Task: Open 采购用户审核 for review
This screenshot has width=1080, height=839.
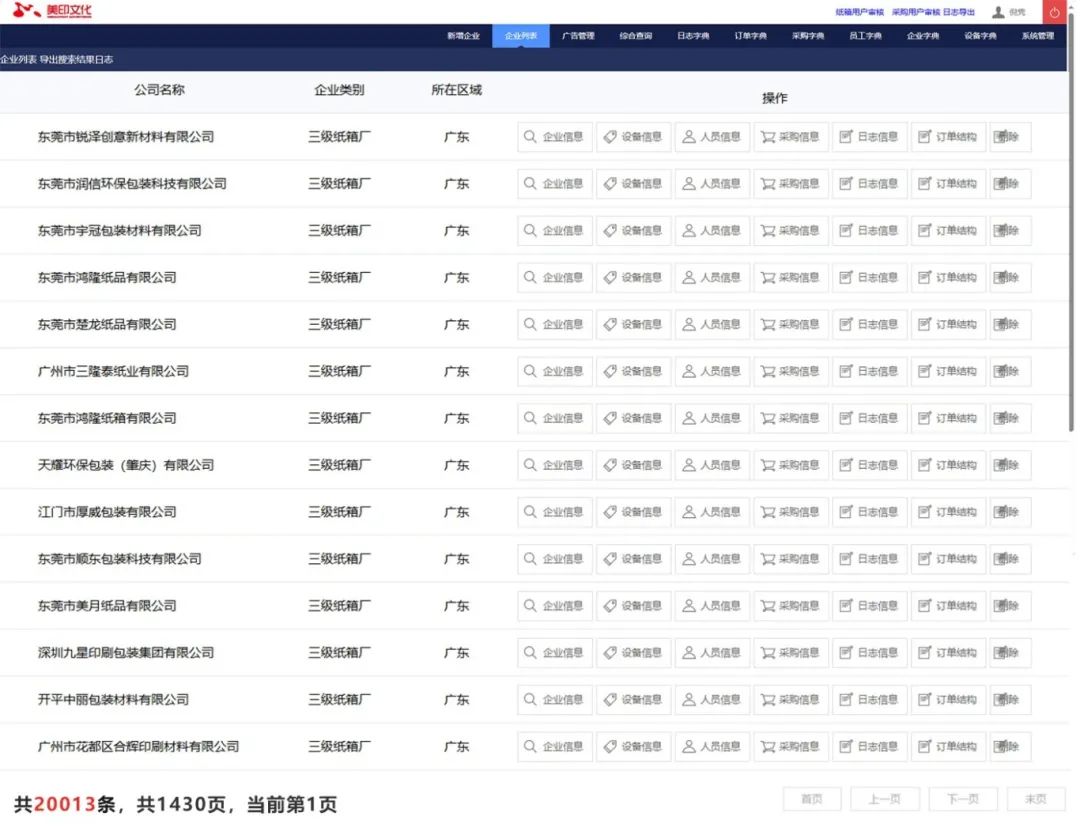Action: [x=915, y=12]
